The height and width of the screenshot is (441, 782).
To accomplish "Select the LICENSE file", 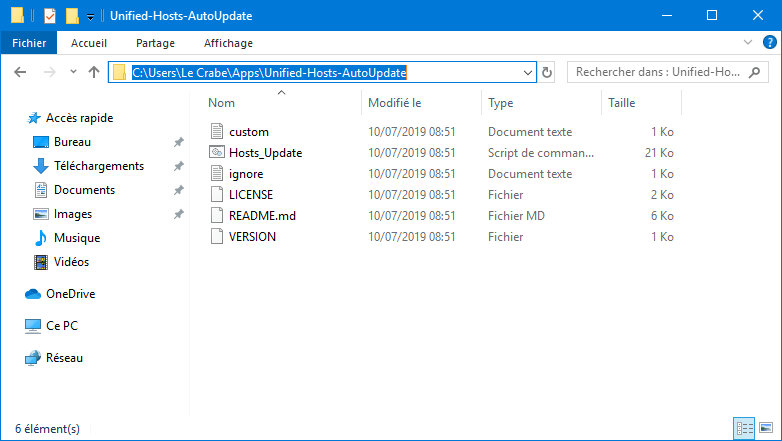I will point(251,195).
